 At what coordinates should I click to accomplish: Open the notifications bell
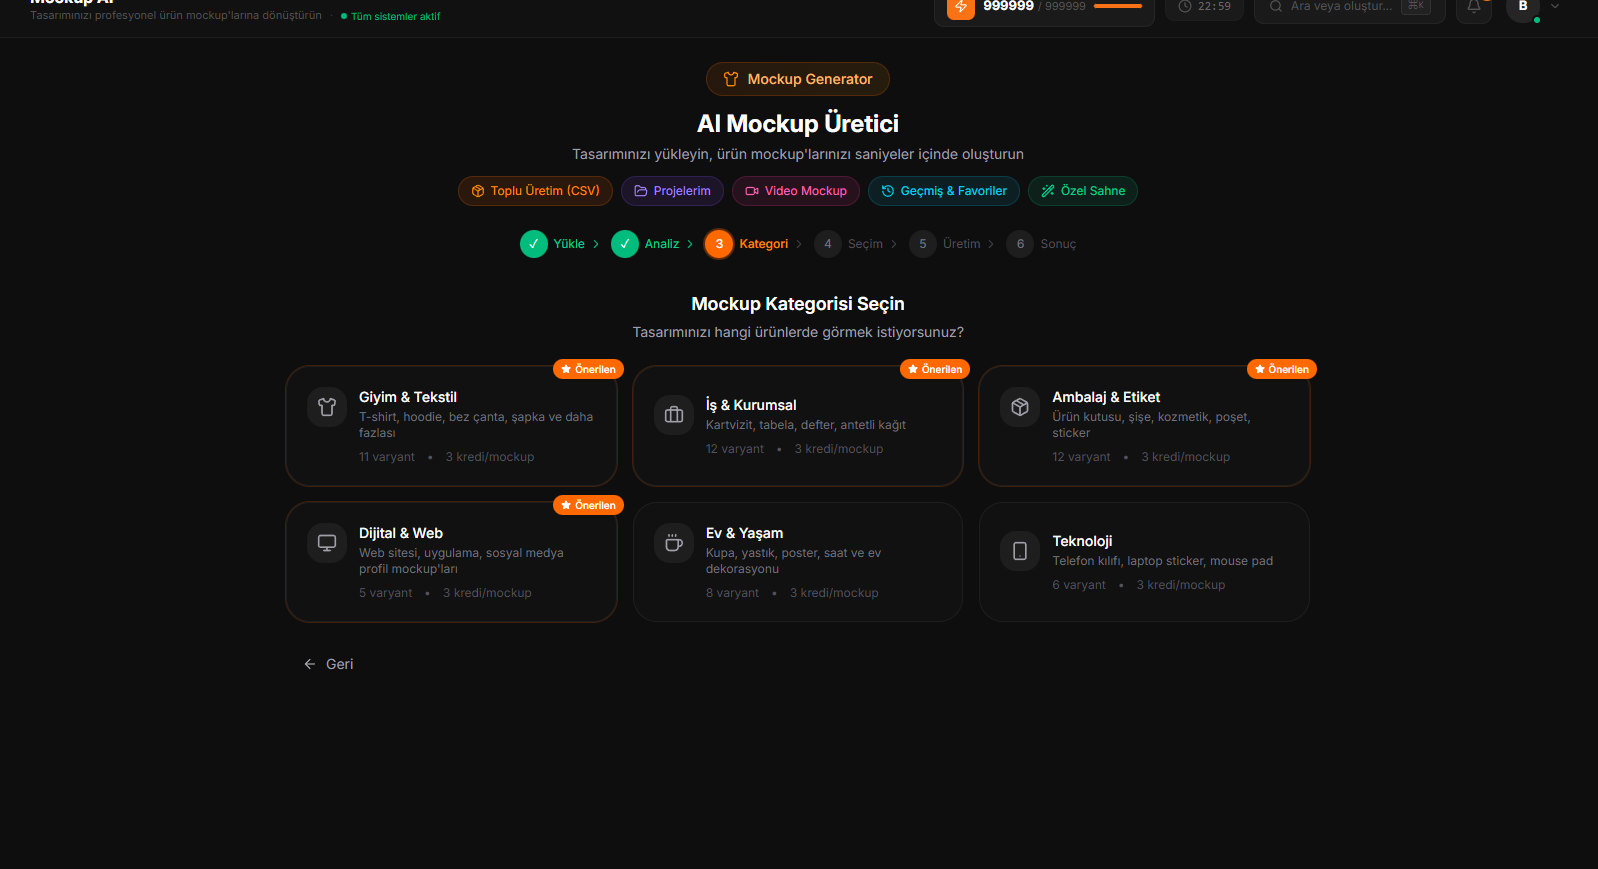tap(1473, 7)
